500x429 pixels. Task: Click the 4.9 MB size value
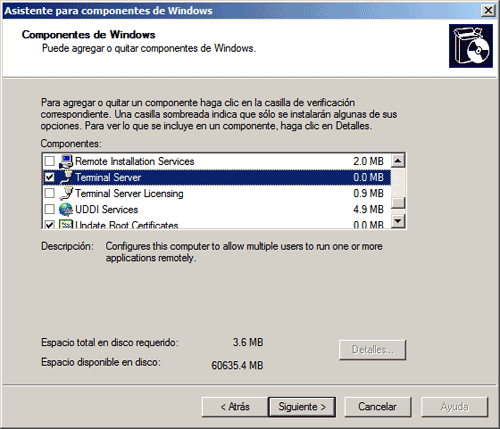pyautogui.click(x=368, y=209)
